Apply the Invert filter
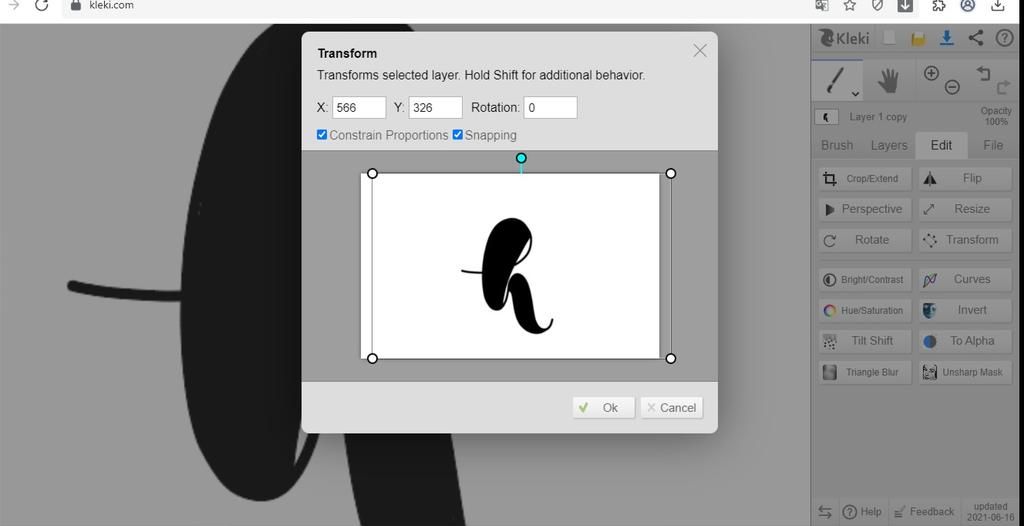1024x526 pixels. [965, 310]
